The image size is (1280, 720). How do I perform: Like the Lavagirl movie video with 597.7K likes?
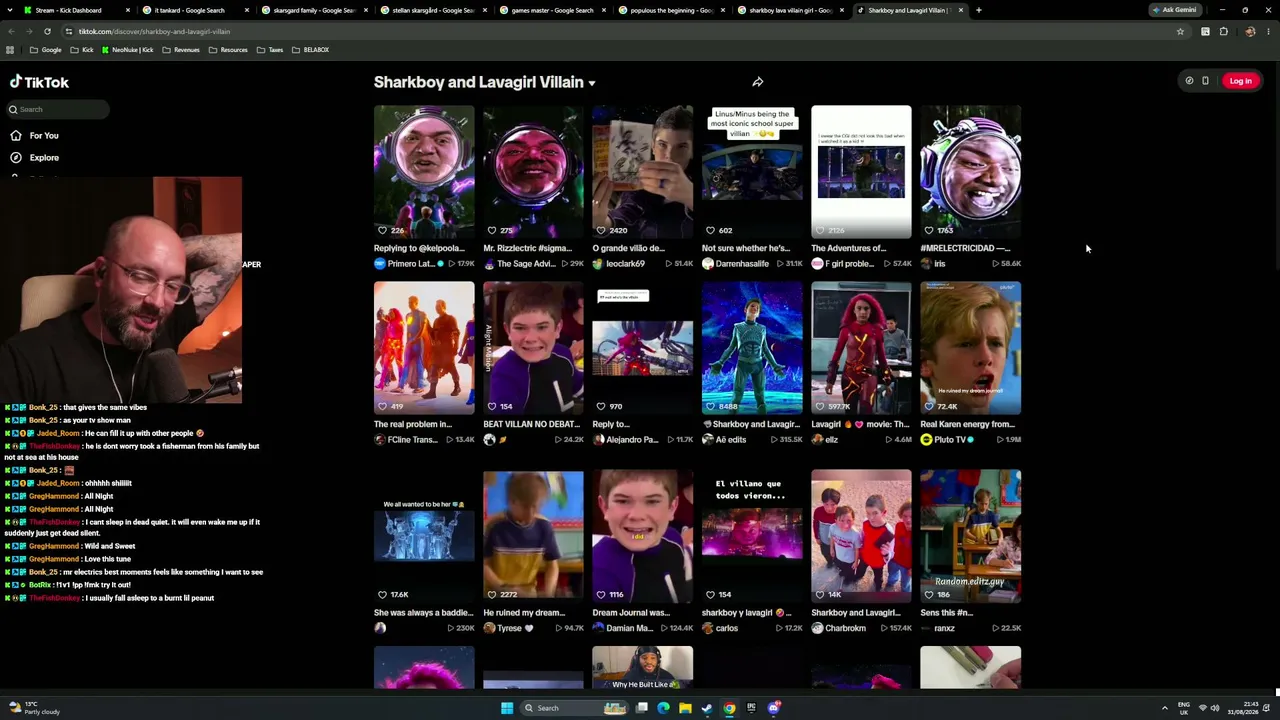click(820, 406)
